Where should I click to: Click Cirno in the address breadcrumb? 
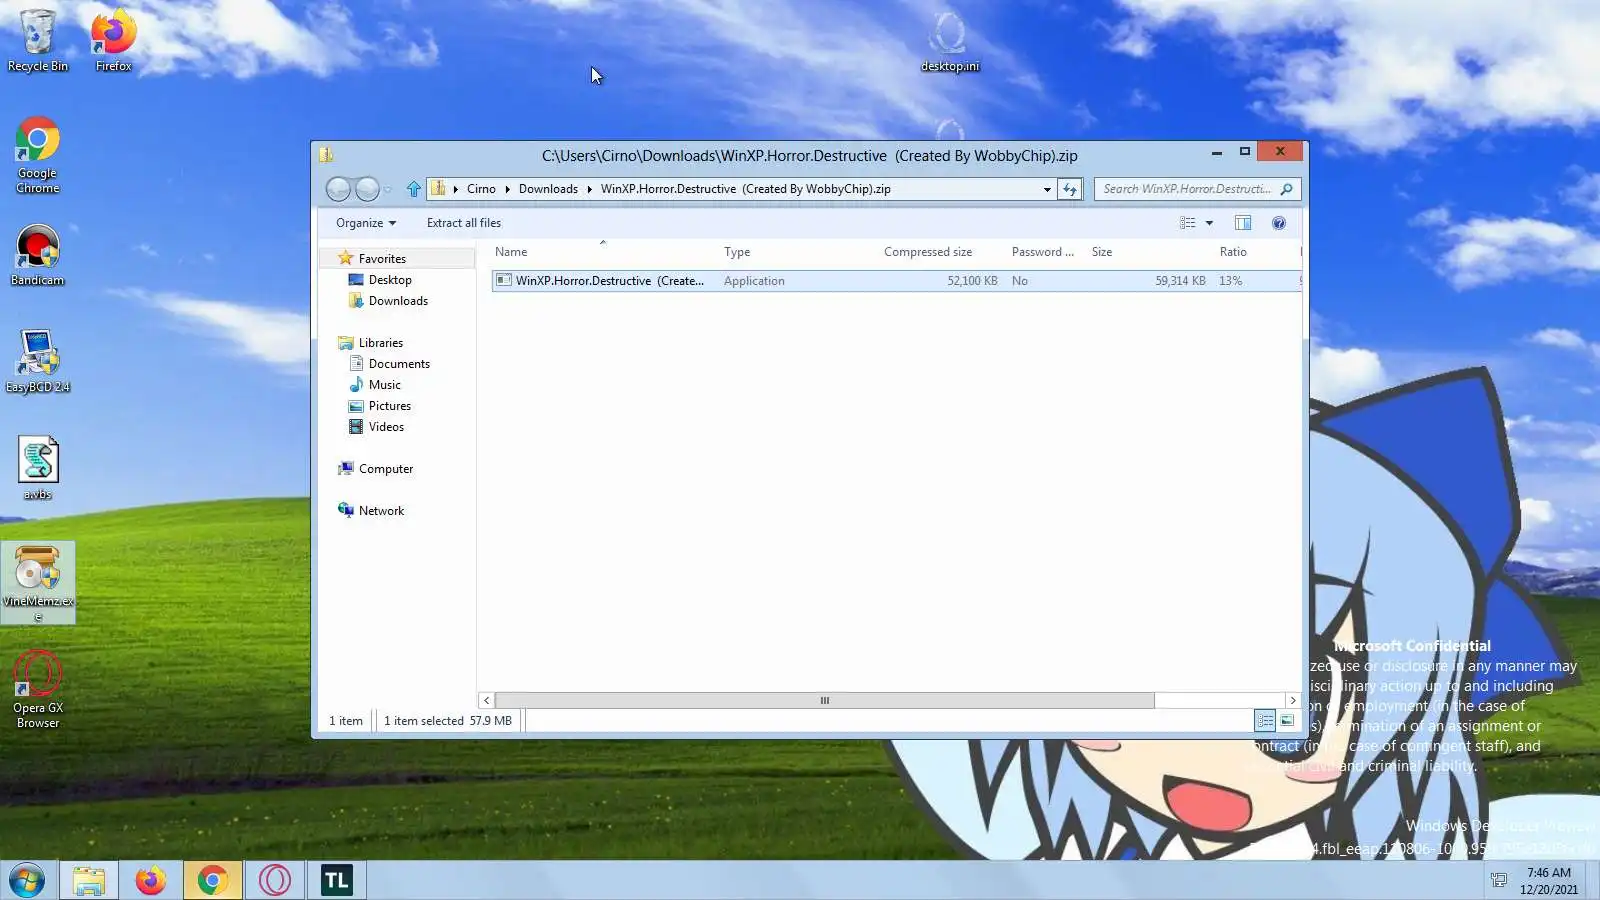pyautogui.click(x=481, y=189)
